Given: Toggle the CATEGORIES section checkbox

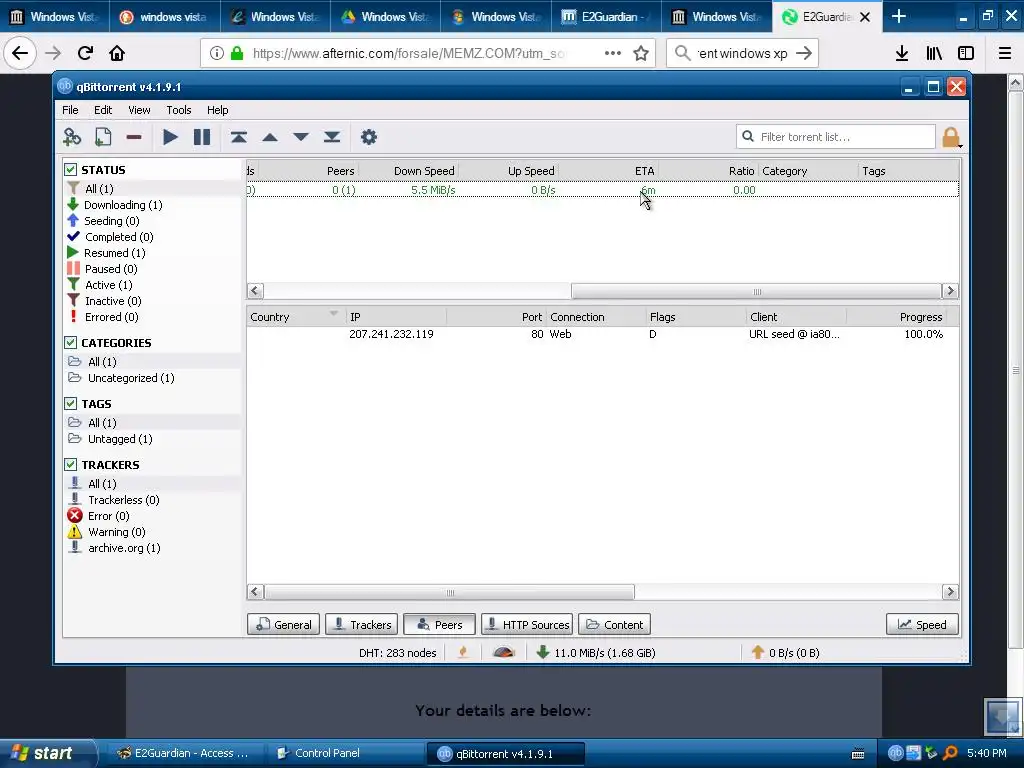Looking at the screenshot, I should (71, 343).
